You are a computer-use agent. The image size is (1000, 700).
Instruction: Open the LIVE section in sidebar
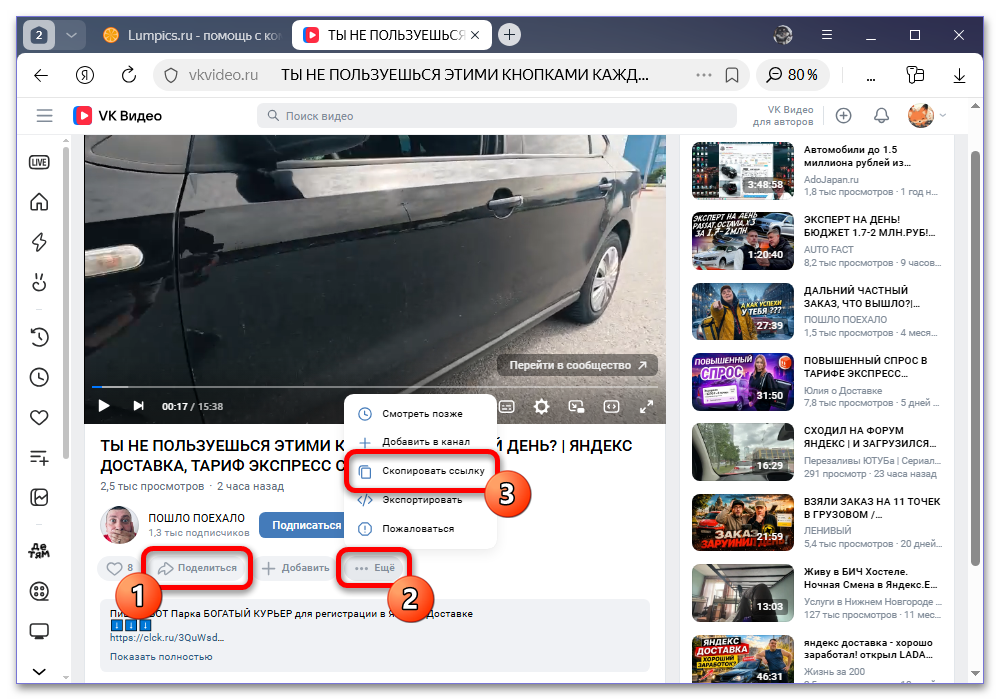(39, 163)
